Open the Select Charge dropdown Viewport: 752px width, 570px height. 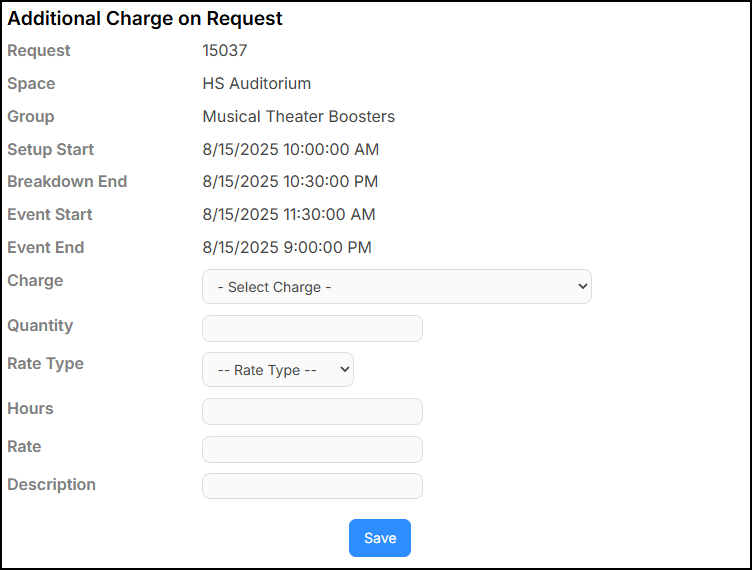pos(397,287)
